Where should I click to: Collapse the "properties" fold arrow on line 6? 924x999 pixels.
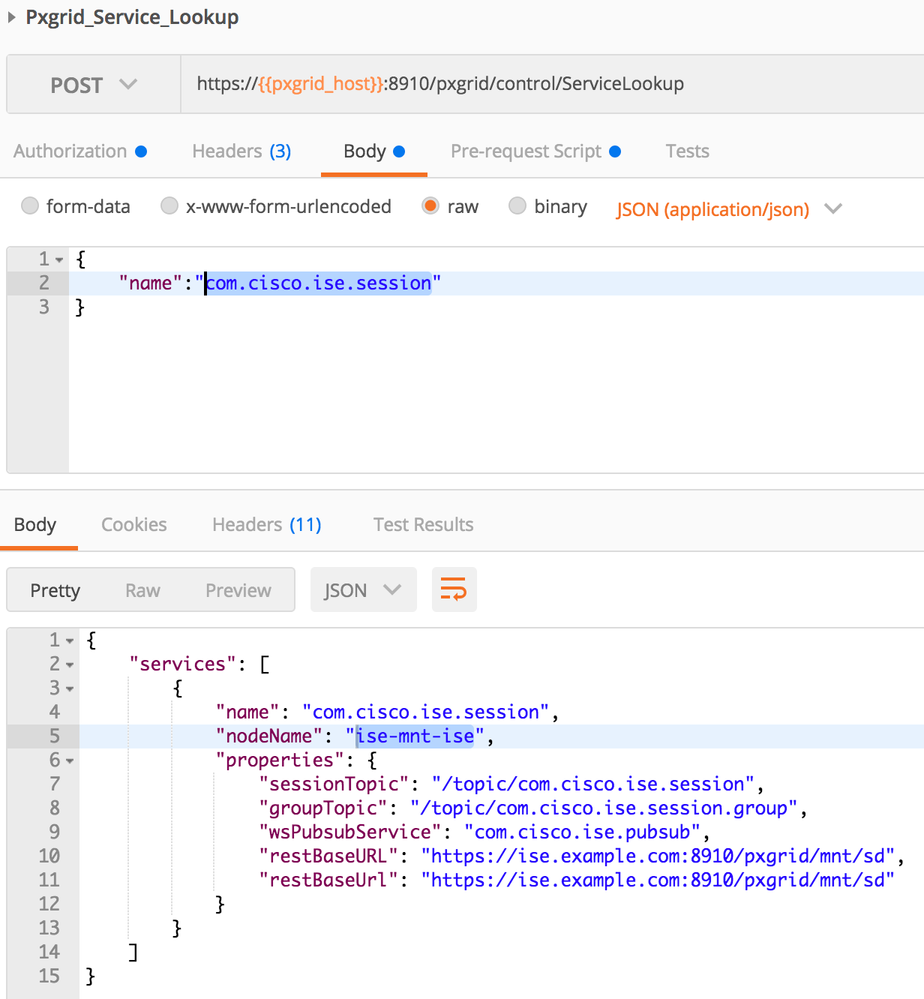pos(70,761)
